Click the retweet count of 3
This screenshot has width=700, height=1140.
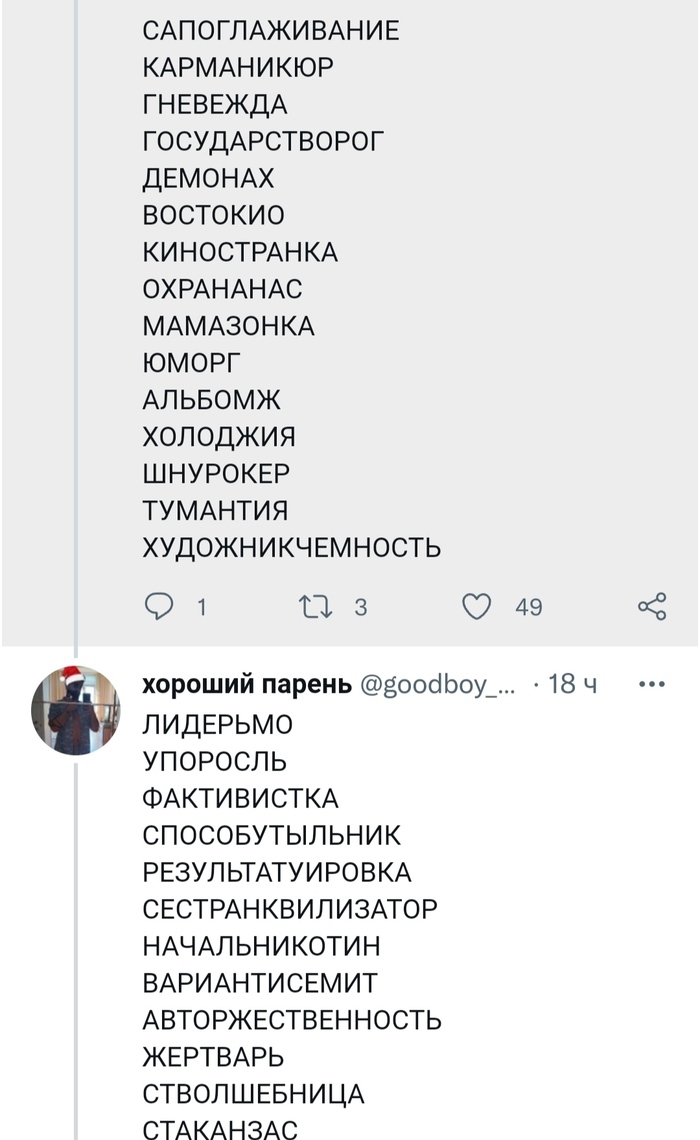click(361, 607)
